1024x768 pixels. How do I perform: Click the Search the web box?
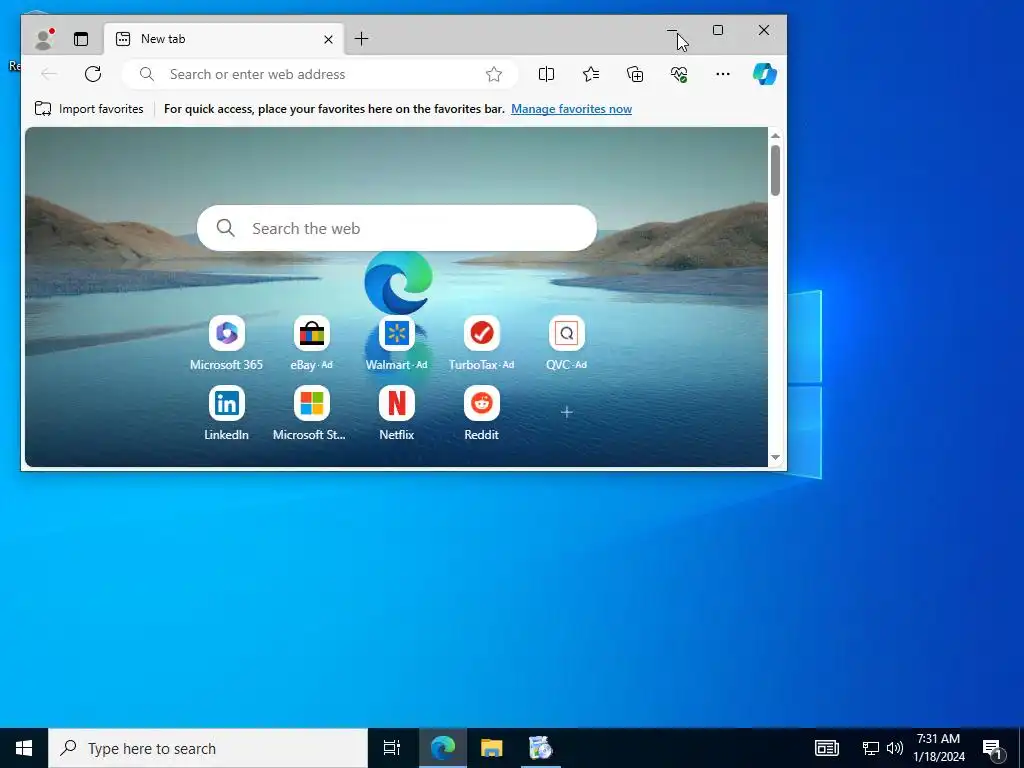(396, 228)
